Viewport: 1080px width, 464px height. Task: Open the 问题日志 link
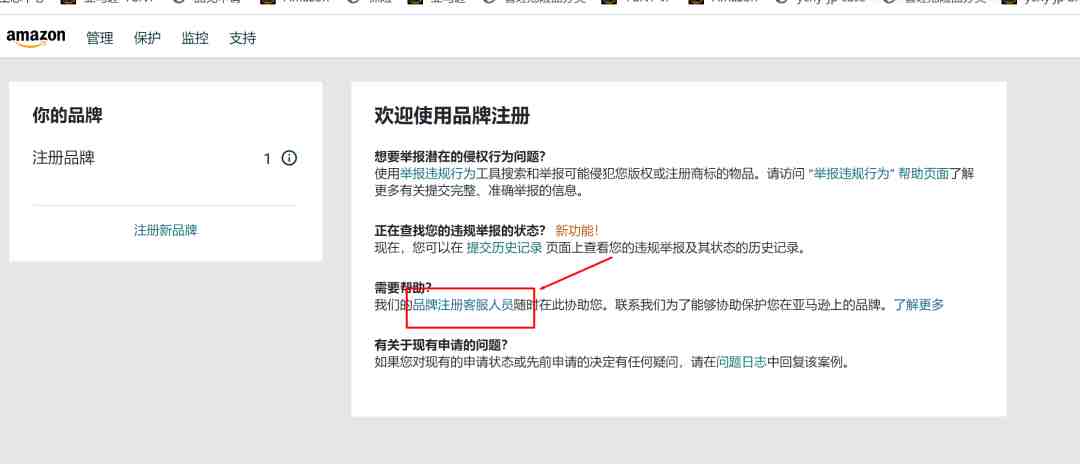(741, 361)
